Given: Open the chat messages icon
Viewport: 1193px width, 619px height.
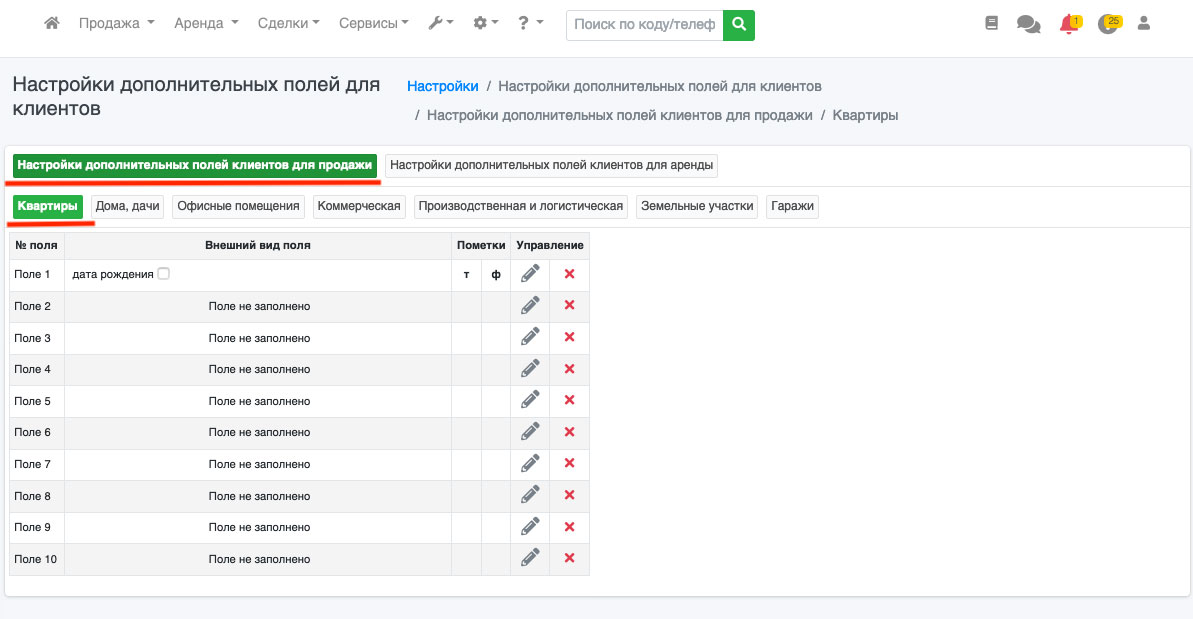Looking at the screenshot, I should (x=1028, y=24).
